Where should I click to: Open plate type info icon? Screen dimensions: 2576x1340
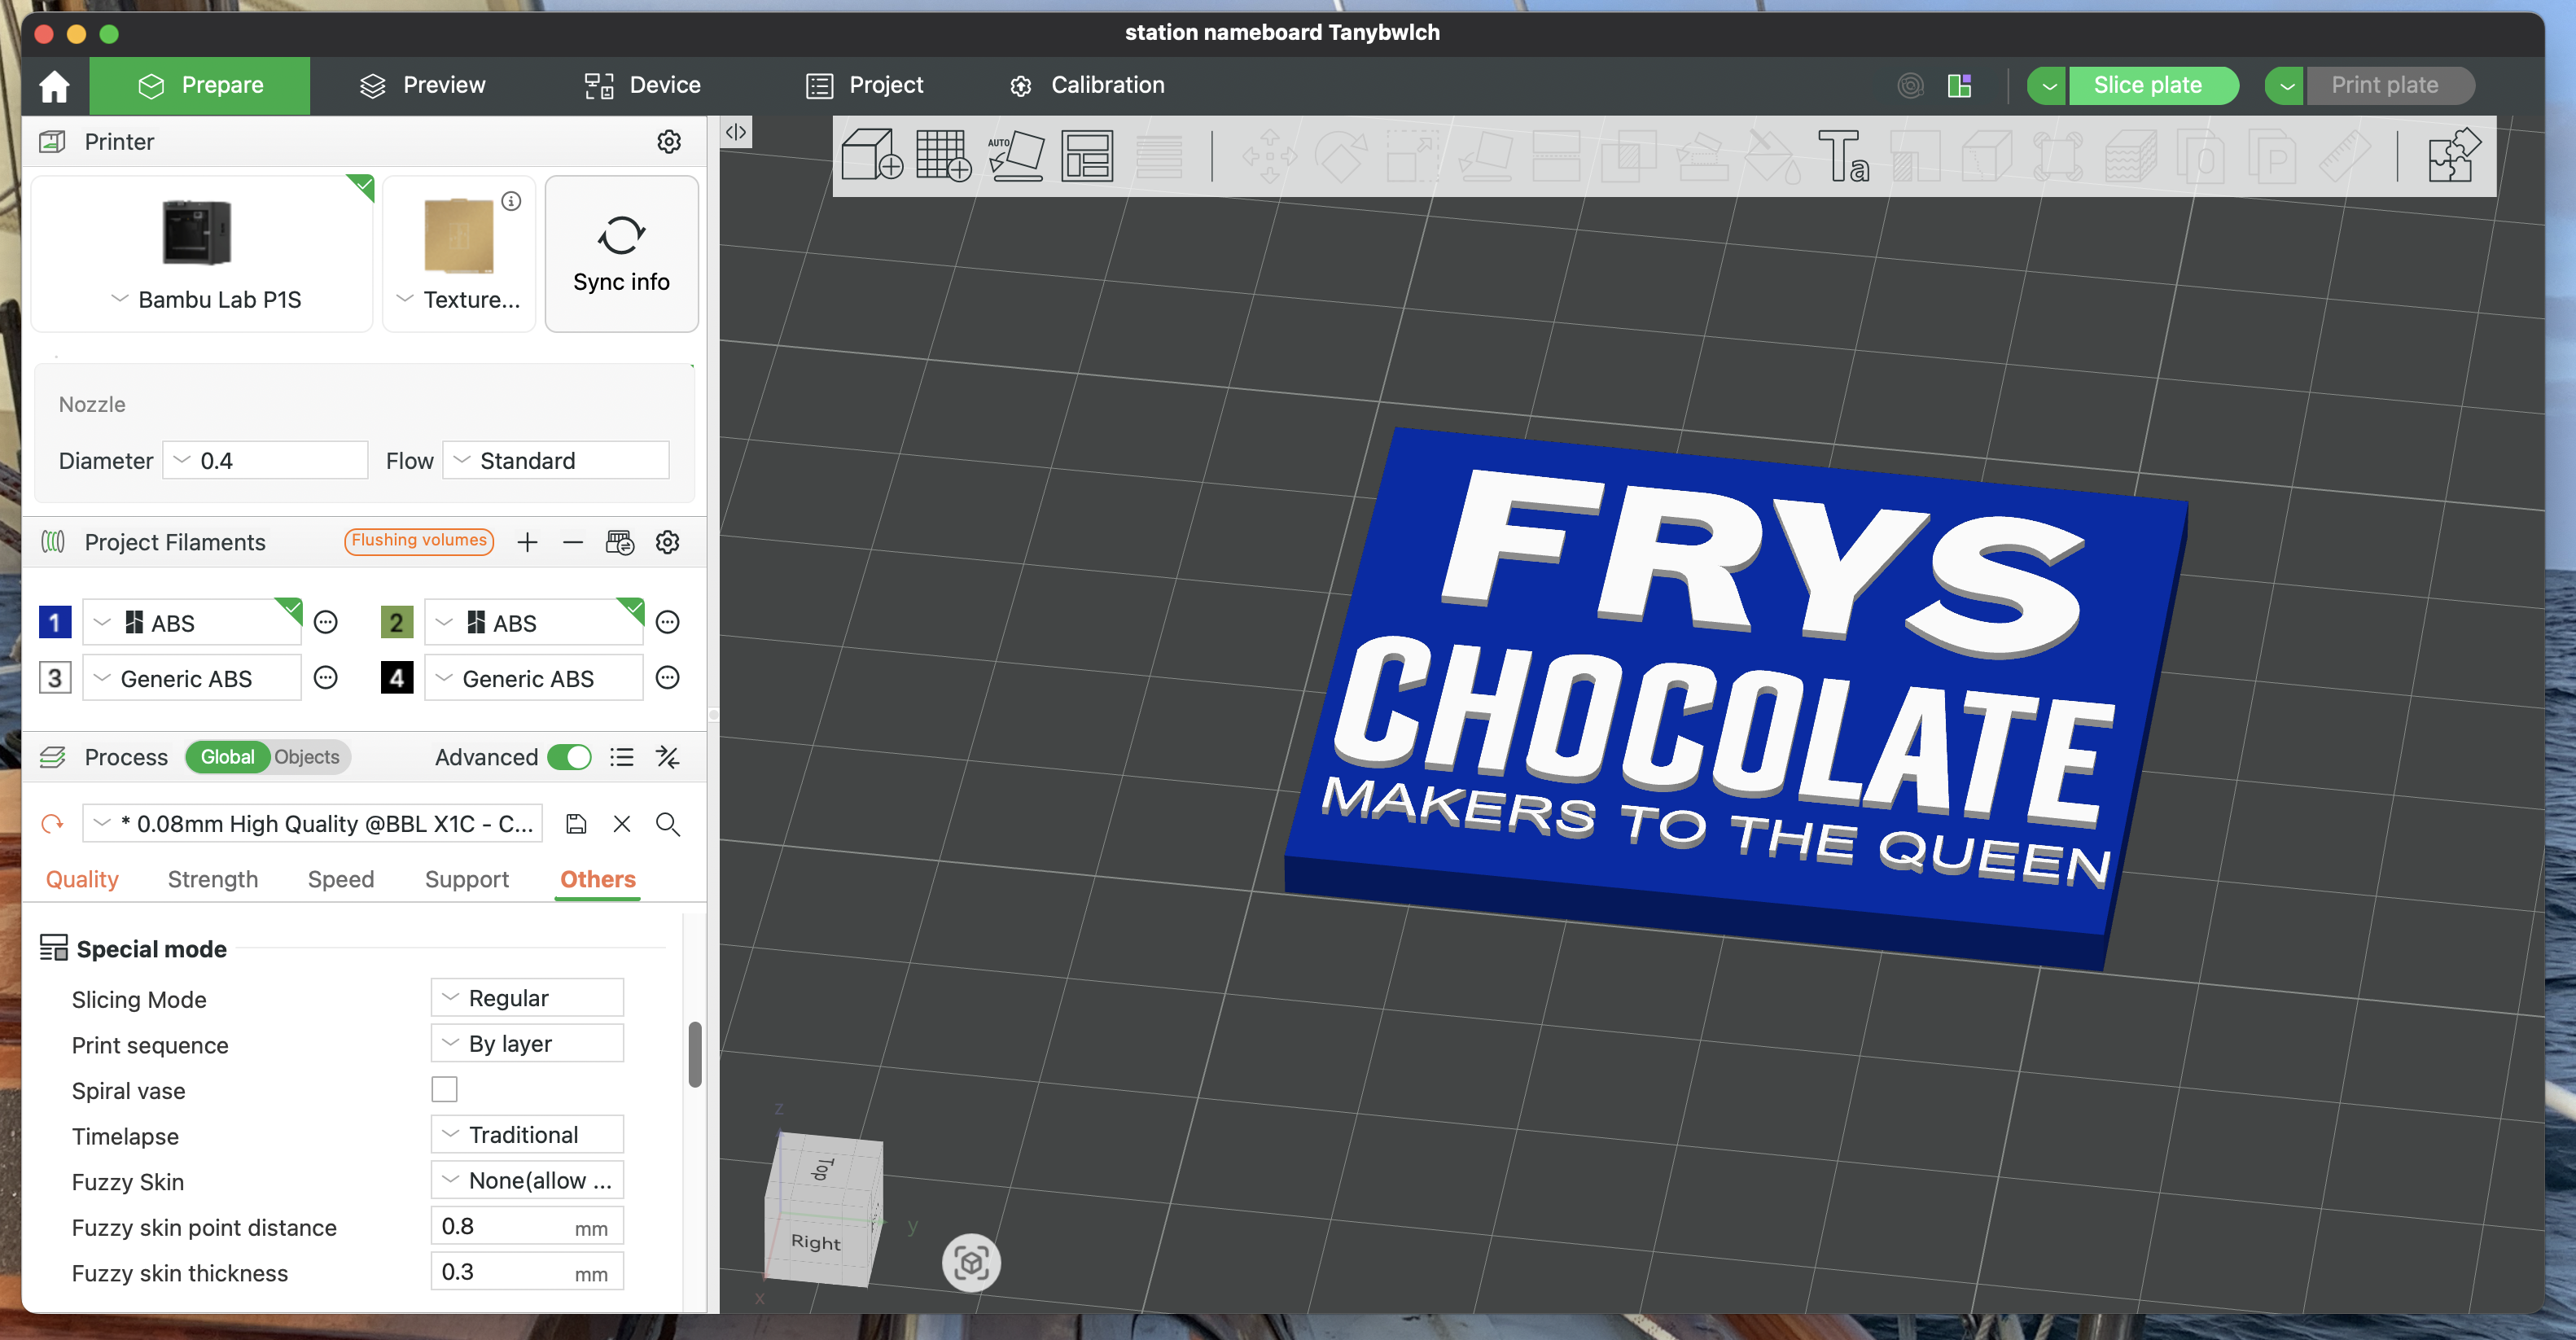pyautogui.click(x=511, y=201)
